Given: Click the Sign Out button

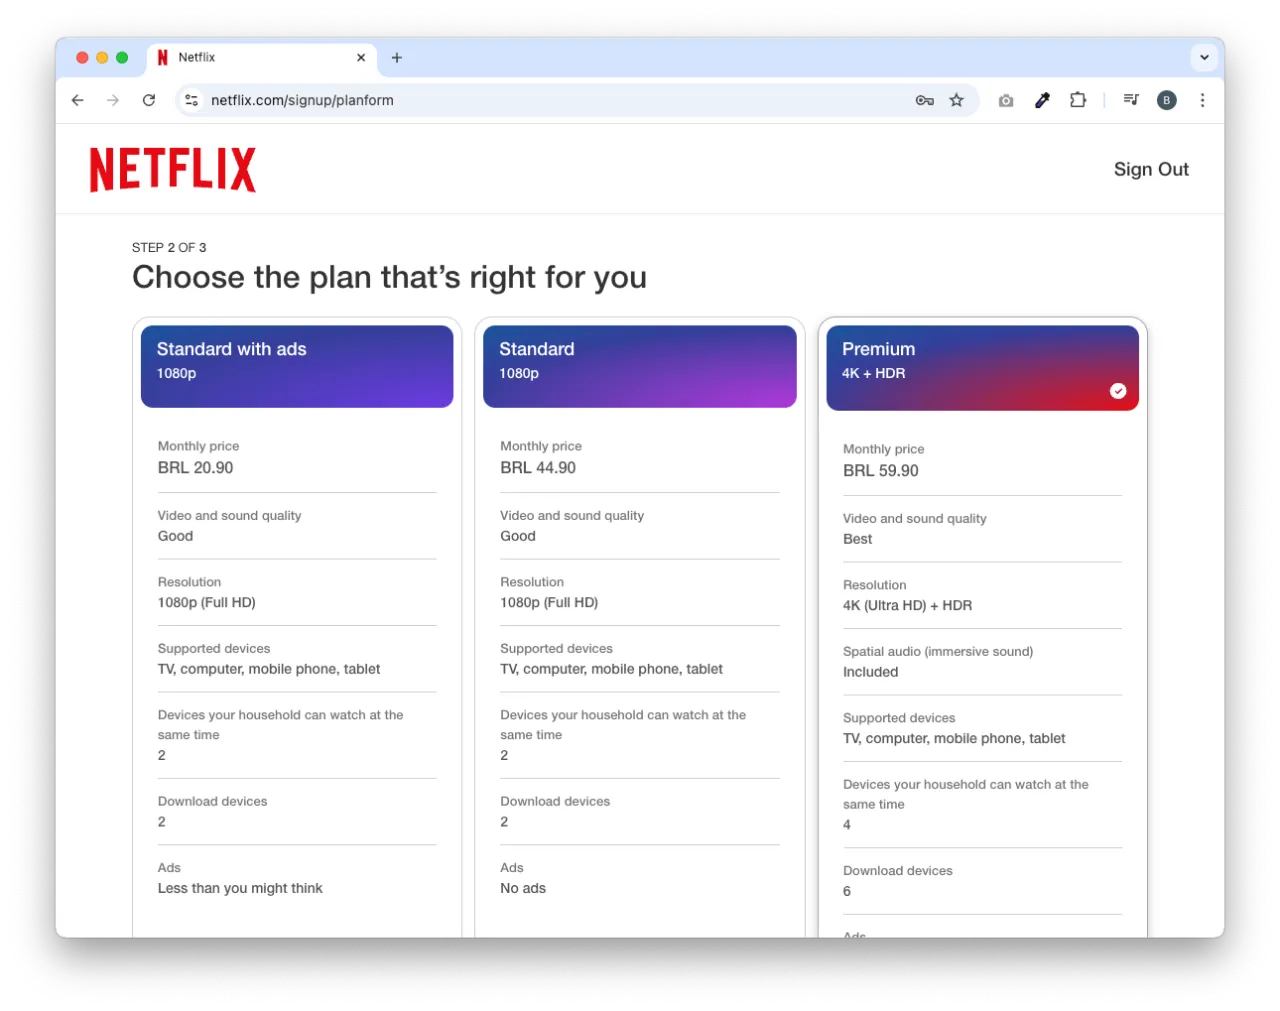Looking at the screenshot, I should (x=1151, y=169).
